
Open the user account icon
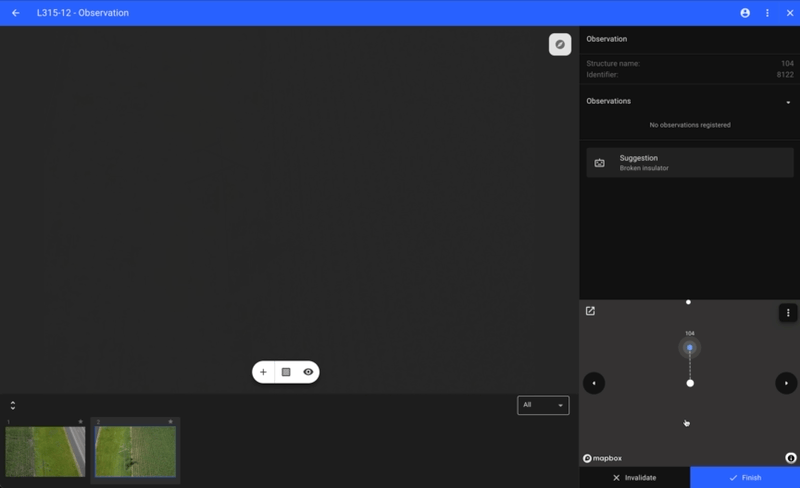(x=745, y=13)
